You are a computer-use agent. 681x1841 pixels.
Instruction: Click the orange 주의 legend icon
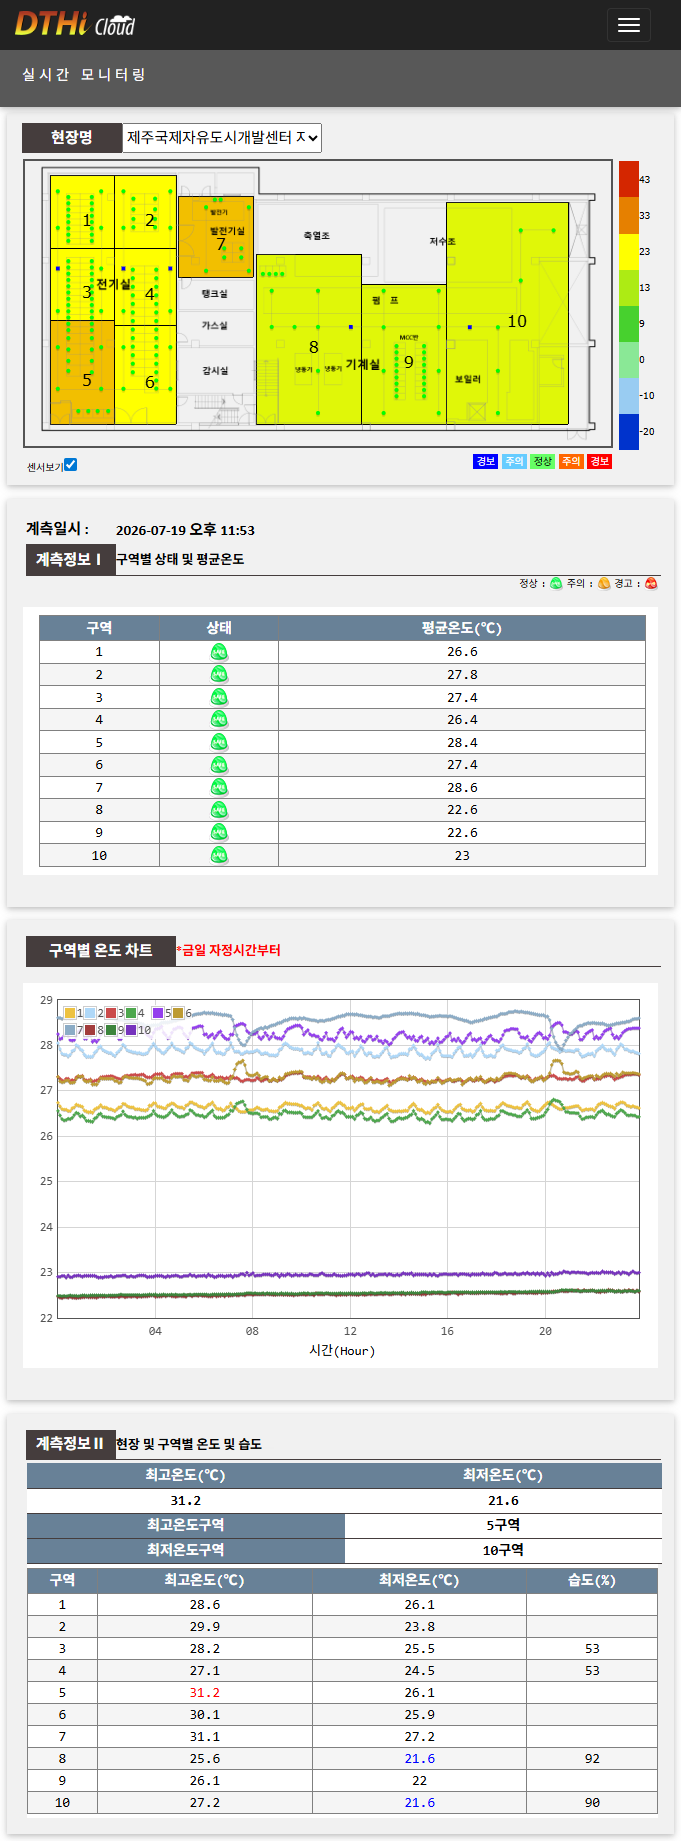604,583
